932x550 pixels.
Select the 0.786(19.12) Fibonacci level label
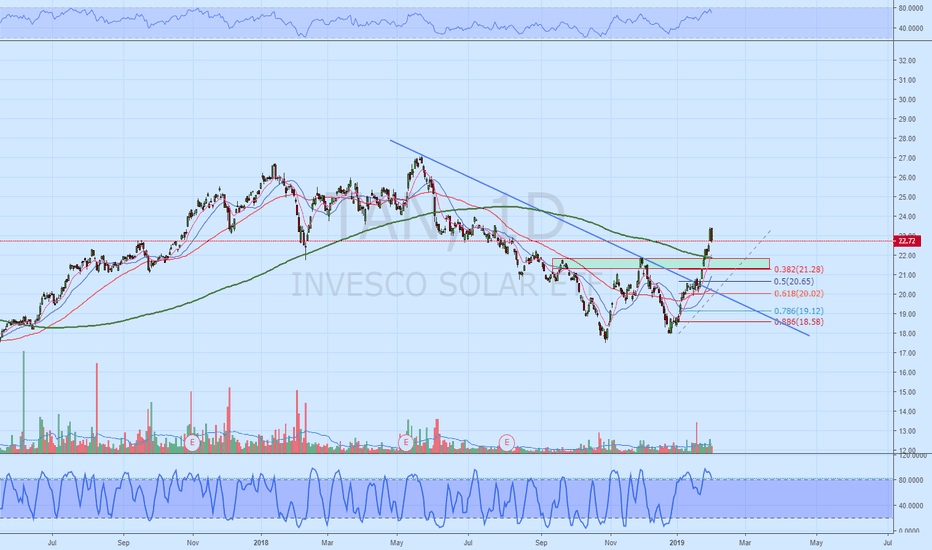(x=798, y=311)
